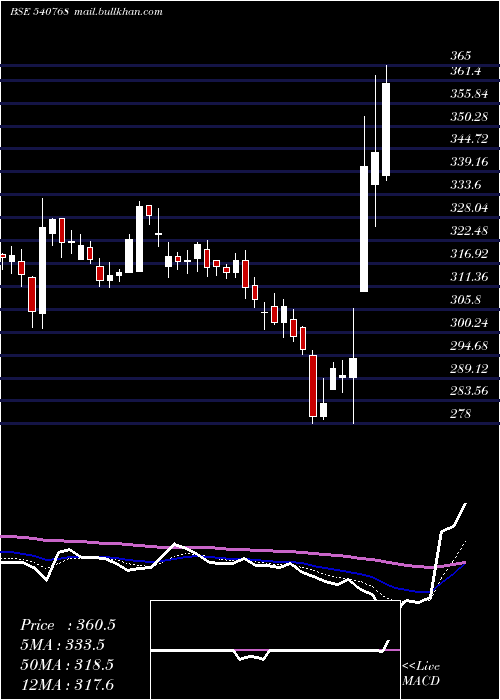Select the 361.4 price axis label
Image resolution: width=500 pixels, height=700 pixels.
click(x=466, y=71)
